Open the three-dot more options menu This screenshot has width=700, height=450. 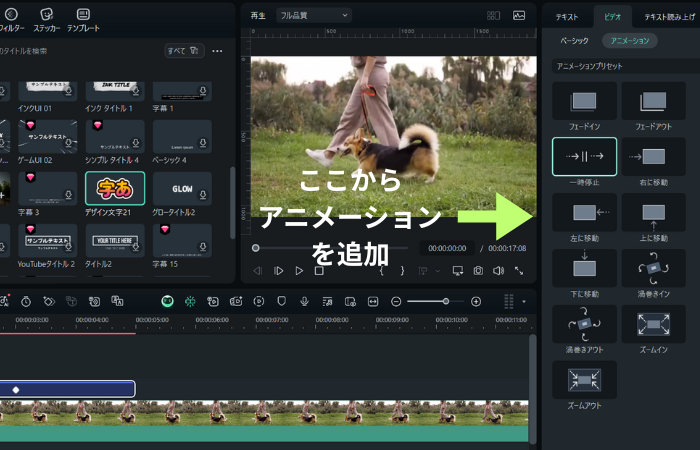click(x=217, y=51)
